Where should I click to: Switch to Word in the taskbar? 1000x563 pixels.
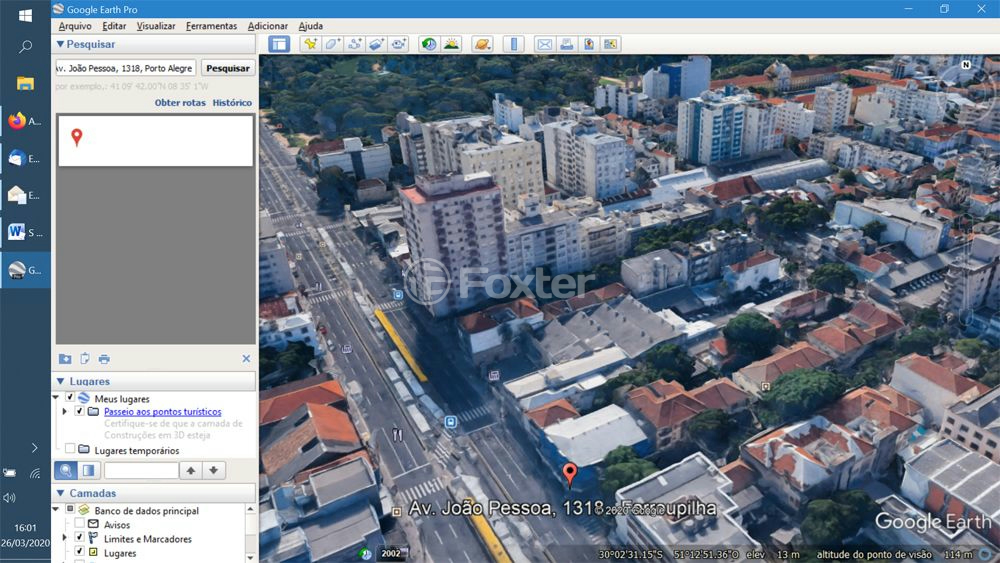pyautogui.click(x=26, y=233)
